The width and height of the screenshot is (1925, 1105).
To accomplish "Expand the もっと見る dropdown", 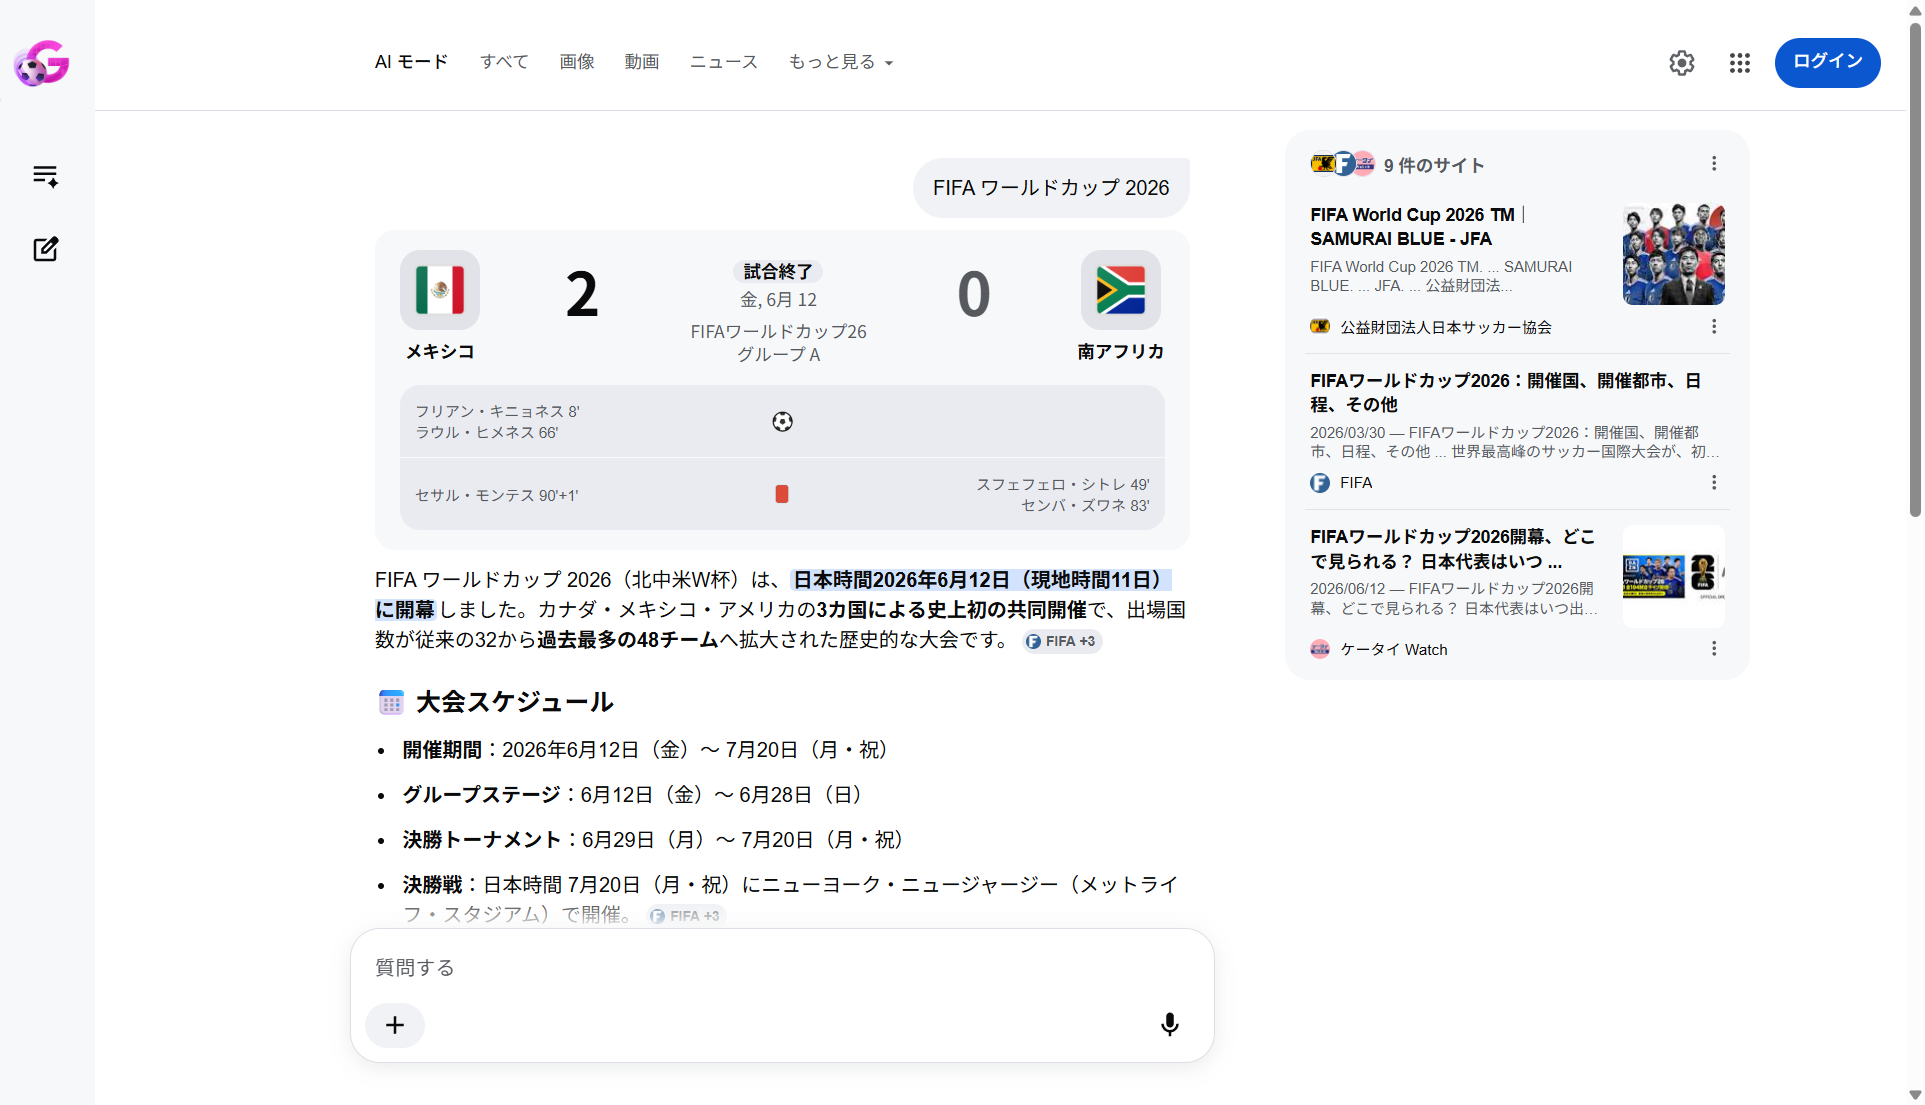I will click(841, 62).
